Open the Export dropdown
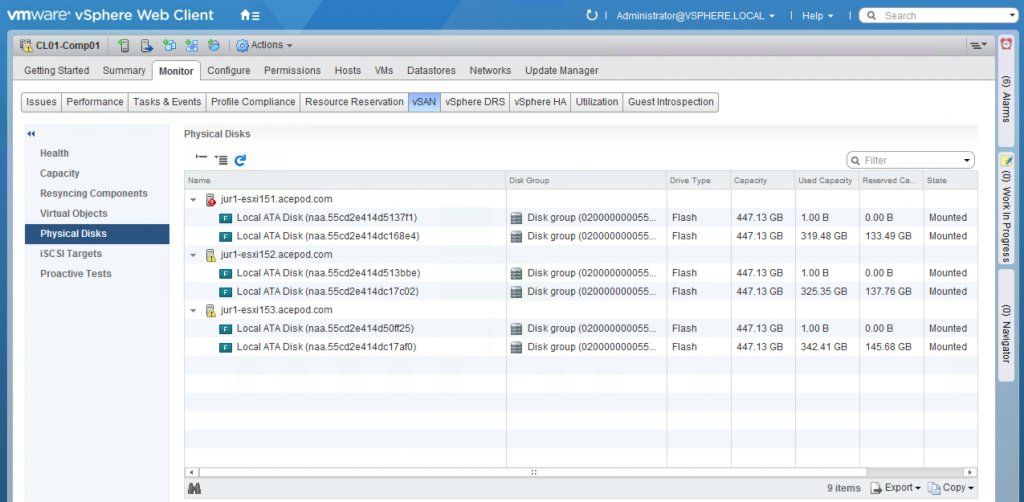This screenshot has height=502, width=1024. click(895, 488)
